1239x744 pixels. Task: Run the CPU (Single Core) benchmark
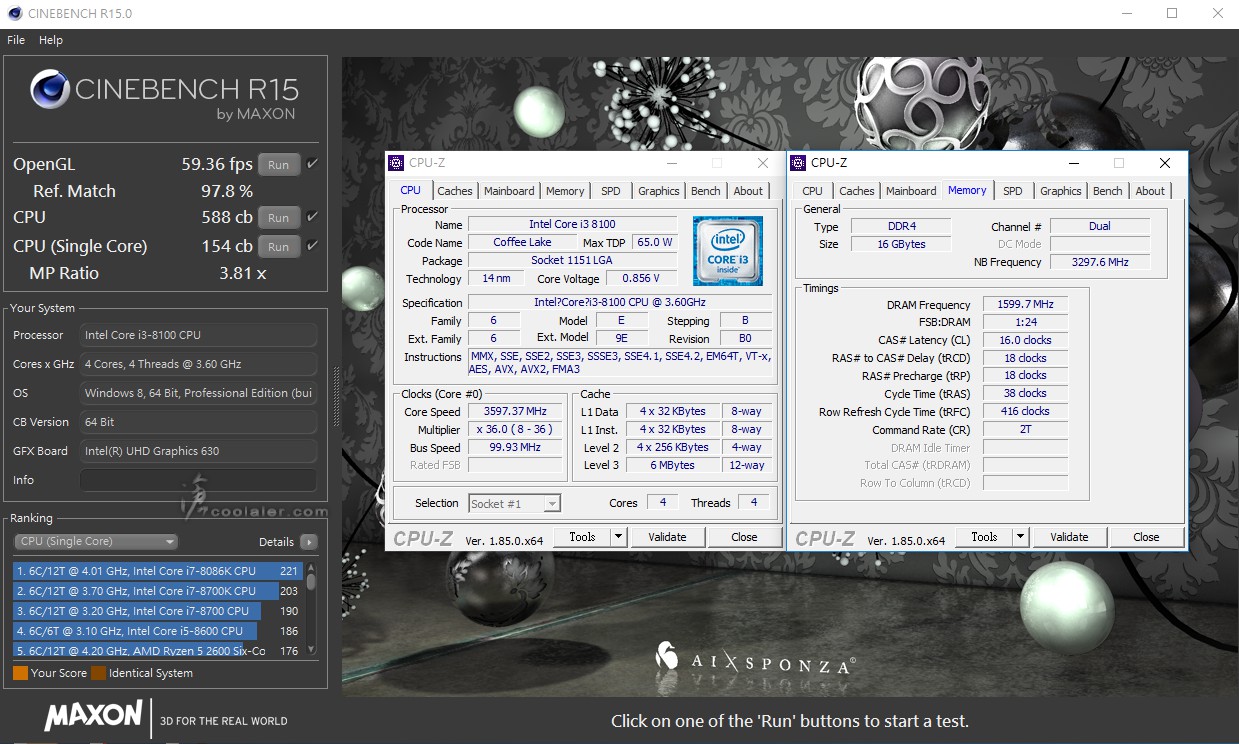coord(279,247)
